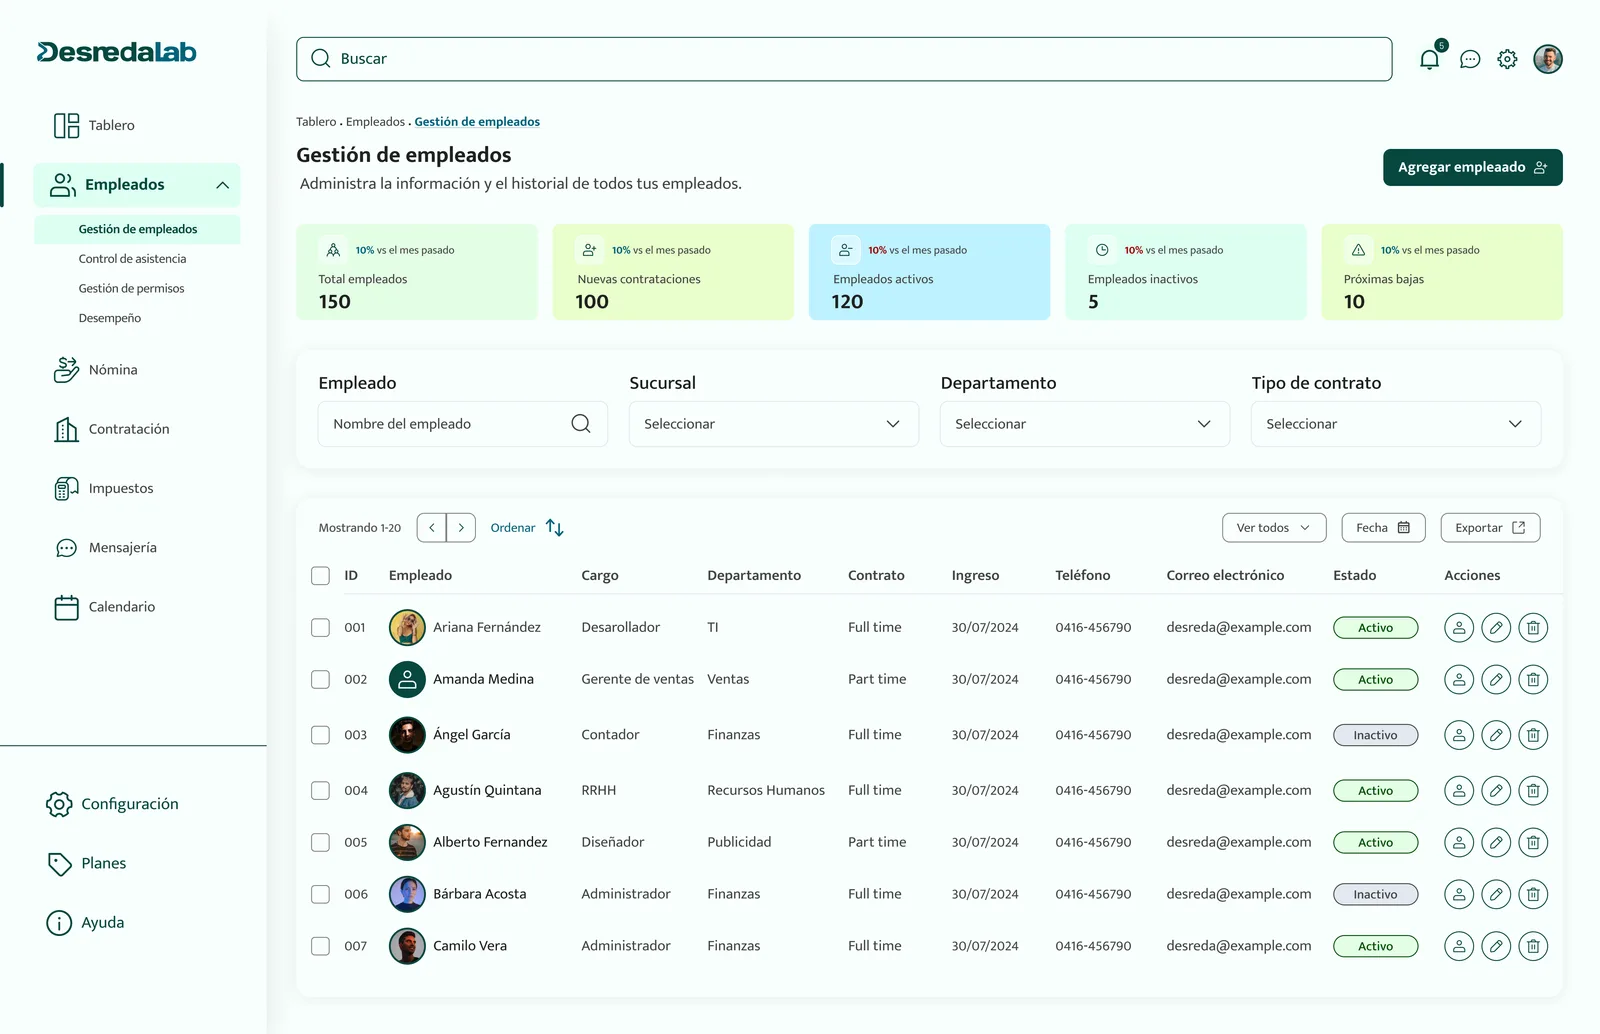The width and height of the screenshot is (1600, 1034).
Task: Mark the checkbox for Camilo Vera
Action: (320, 946)
